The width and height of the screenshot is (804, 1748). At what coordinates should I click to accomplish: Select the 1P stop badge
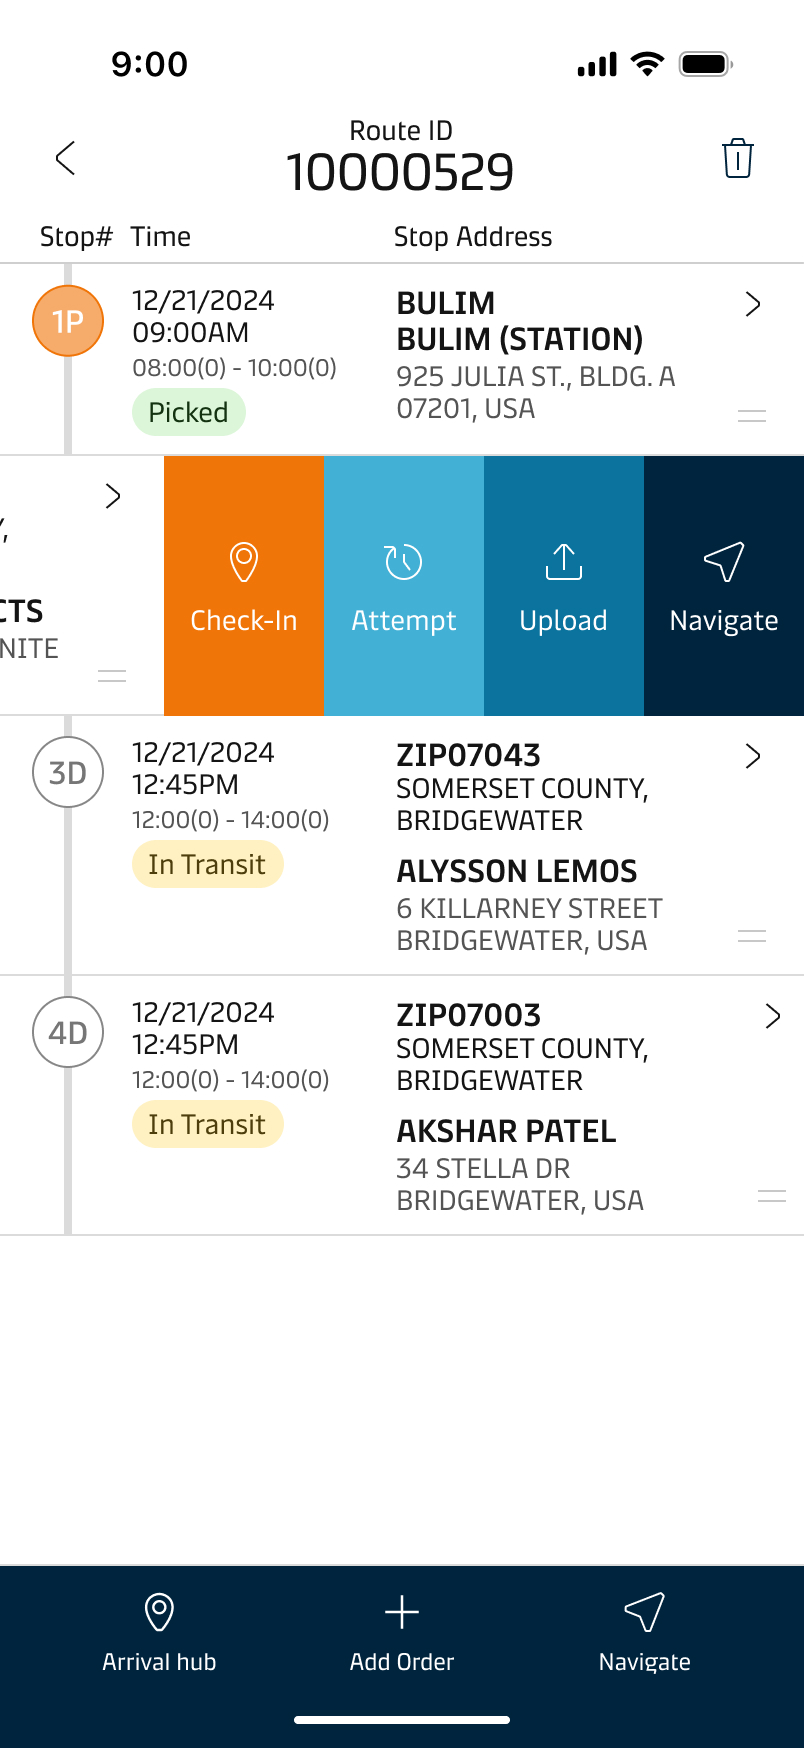point(68,321)
